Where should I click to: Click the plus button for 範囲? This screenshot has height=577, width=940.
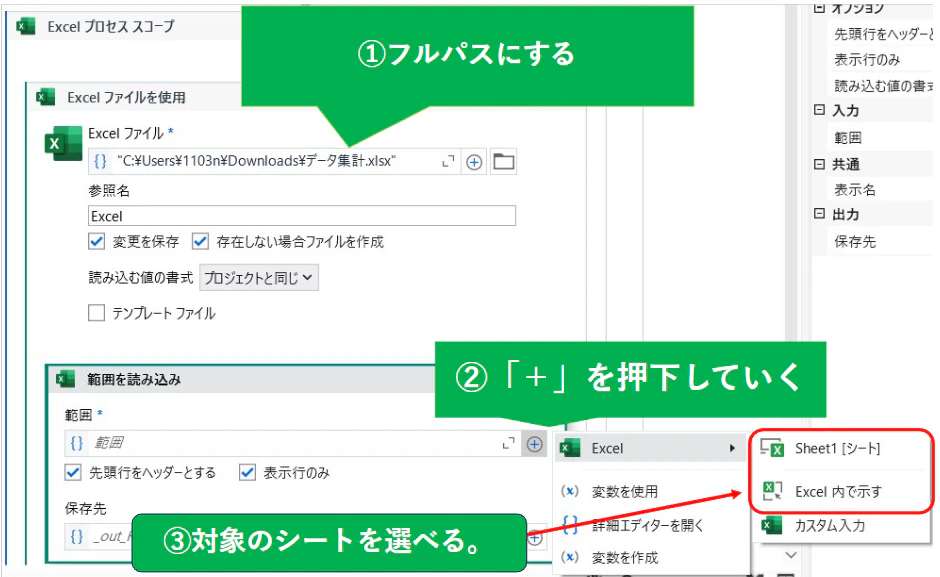tap(535, 444)
